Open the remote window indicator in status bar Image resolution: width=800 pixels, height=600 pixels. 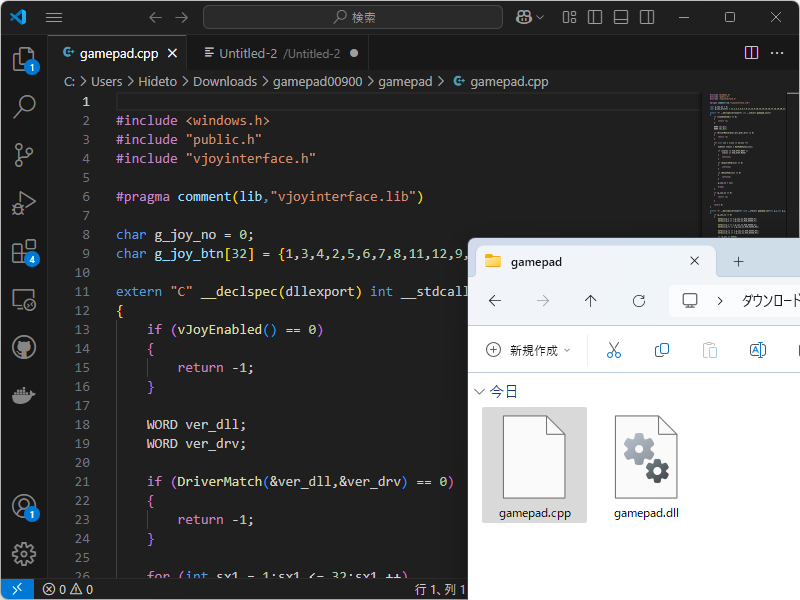(x=17, y=589)
